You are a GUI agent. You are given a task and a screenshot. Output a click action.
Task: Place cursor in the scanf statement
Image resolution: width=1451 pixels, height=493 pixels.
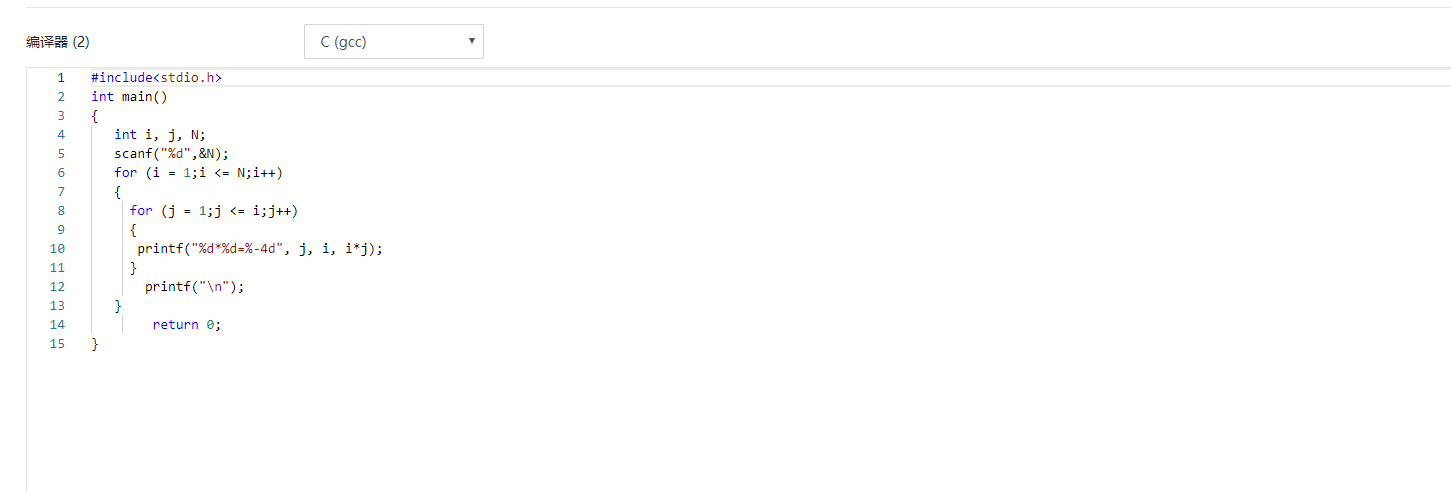(171, 154)
